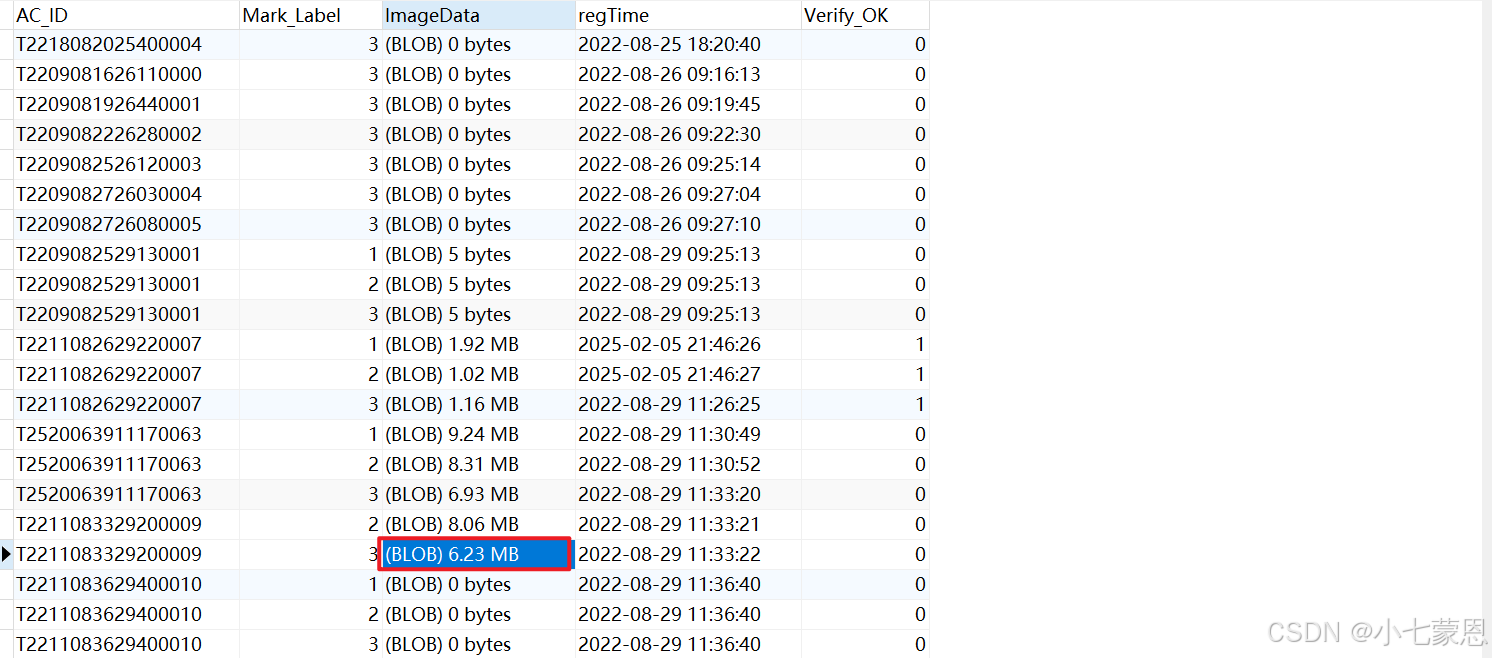Select the cell T2209081926440001
This screenshot has width=1492, height=658.
click(126, 105)
